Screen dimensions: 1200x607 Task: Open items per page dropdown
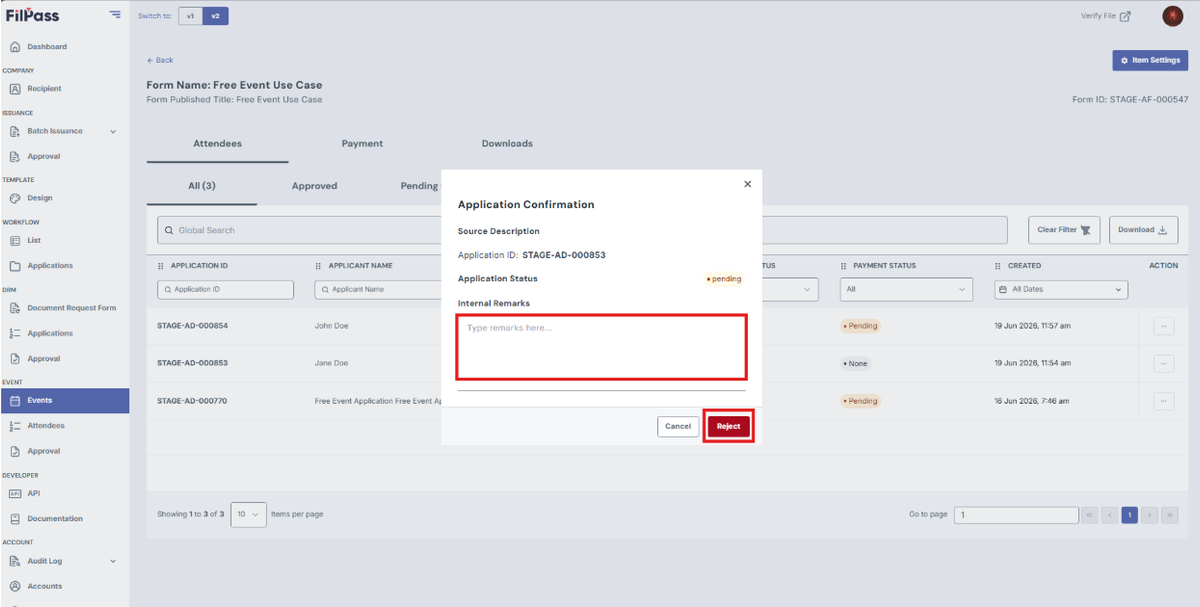coord(248,514)
